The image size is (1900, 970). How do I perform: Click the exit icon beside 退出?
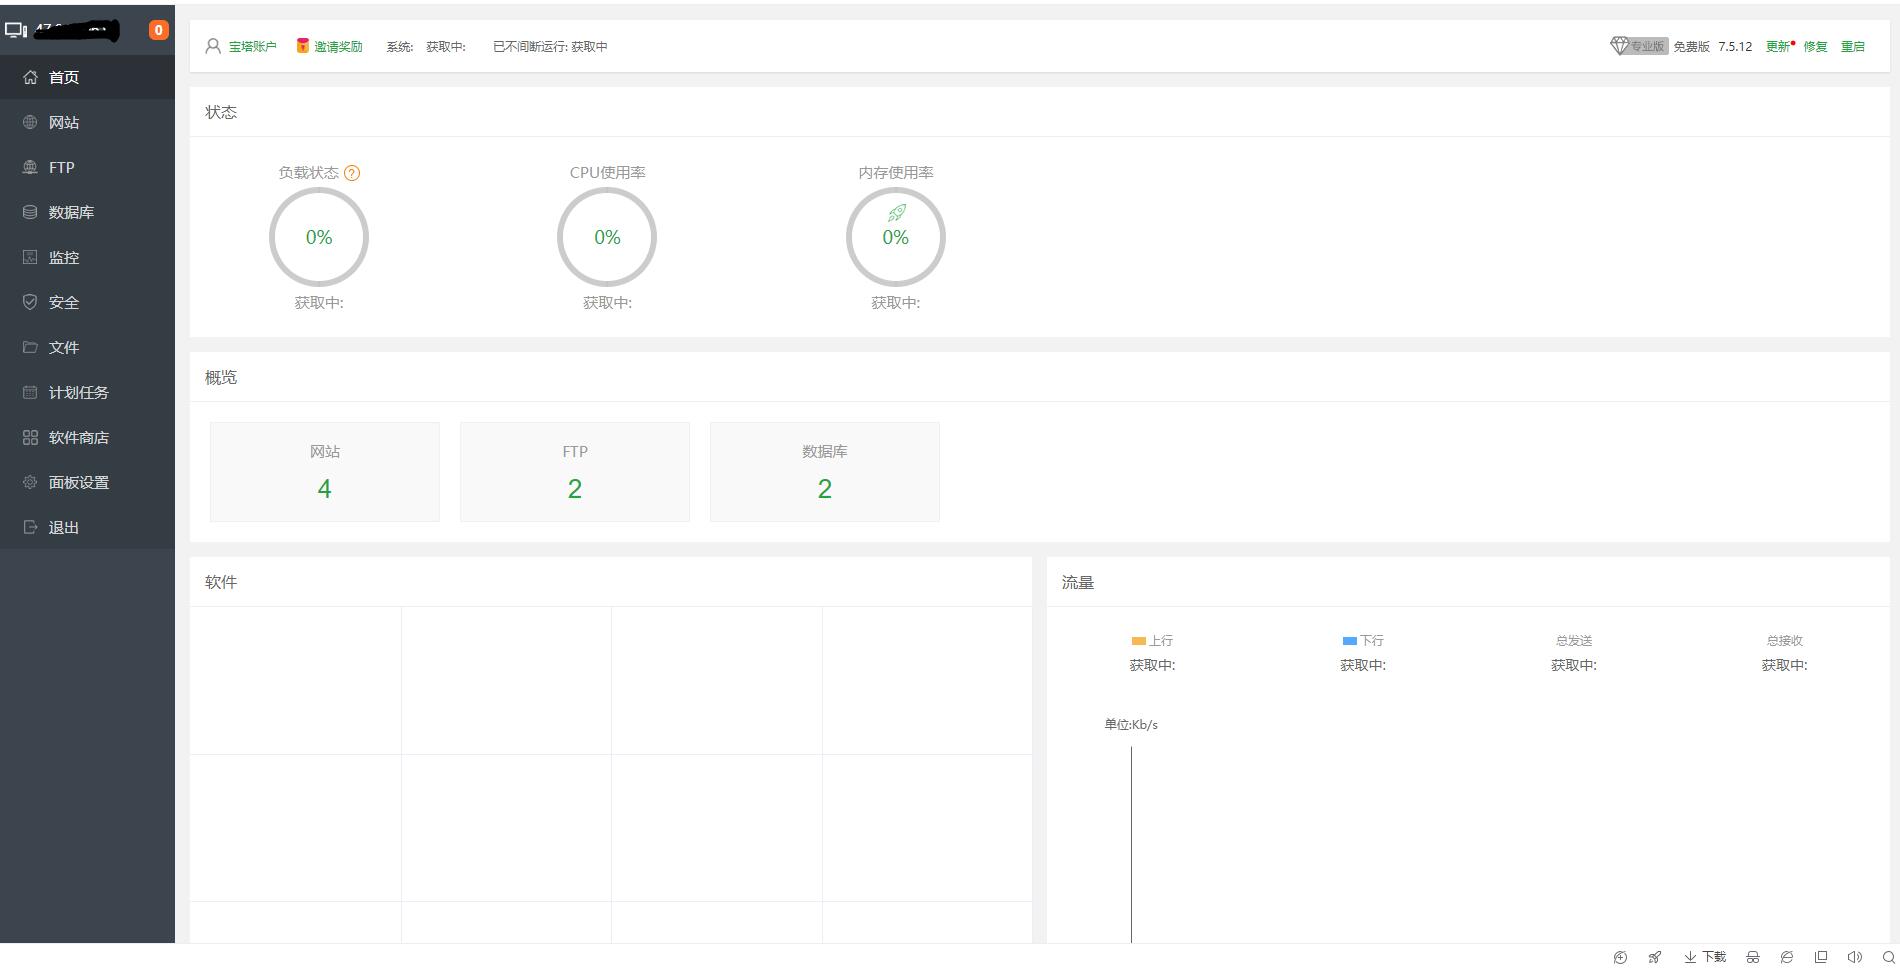(30, 527)
